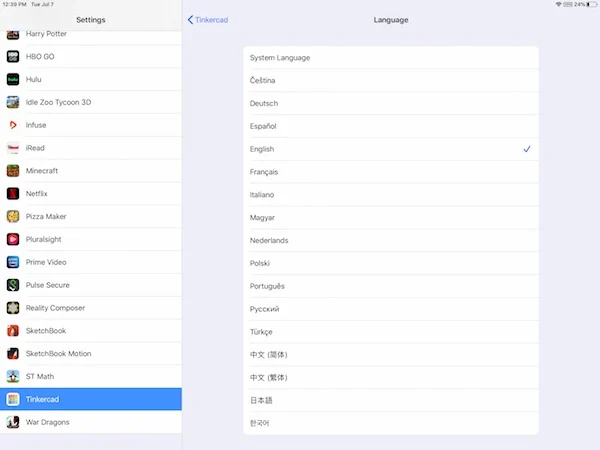The width and height of the screenshot is (600, 450).
Task: Choose Français as the language
Action: (390, 172)
